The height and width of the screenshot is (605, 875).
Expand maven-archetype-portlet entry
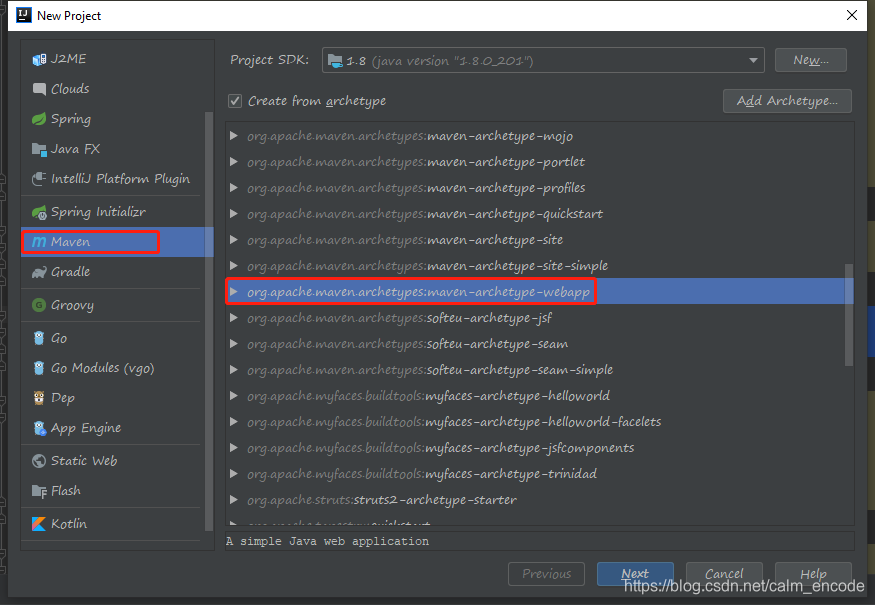[x=234, y=162]
